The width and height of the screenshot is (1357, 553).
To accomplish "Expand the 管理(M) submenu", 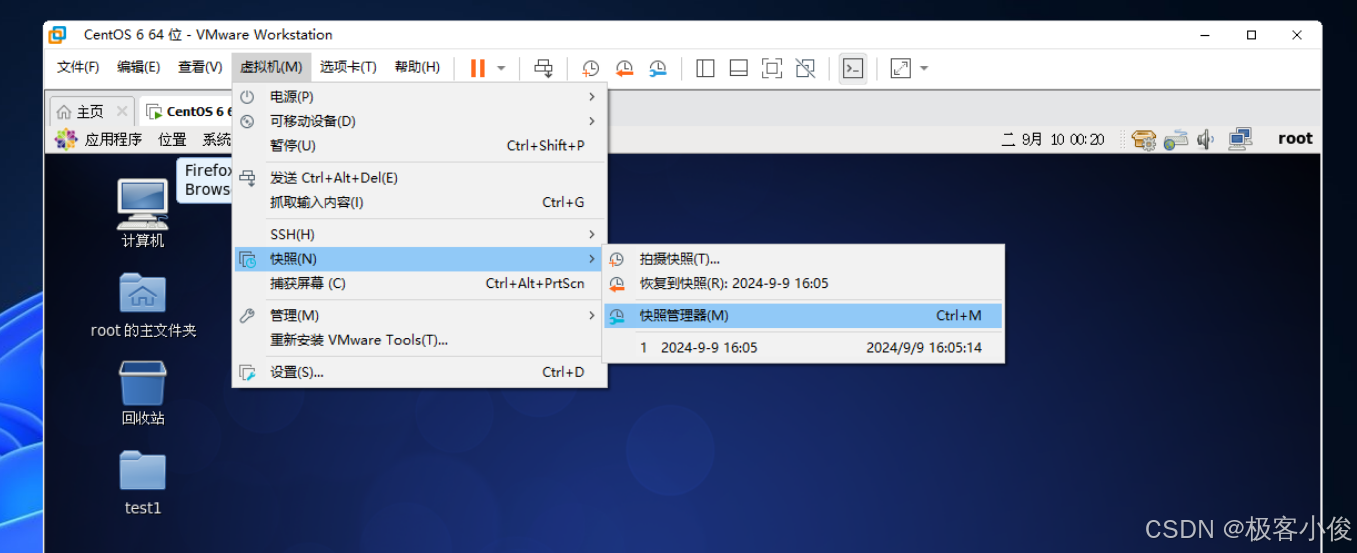I will (x=419, y=315).
